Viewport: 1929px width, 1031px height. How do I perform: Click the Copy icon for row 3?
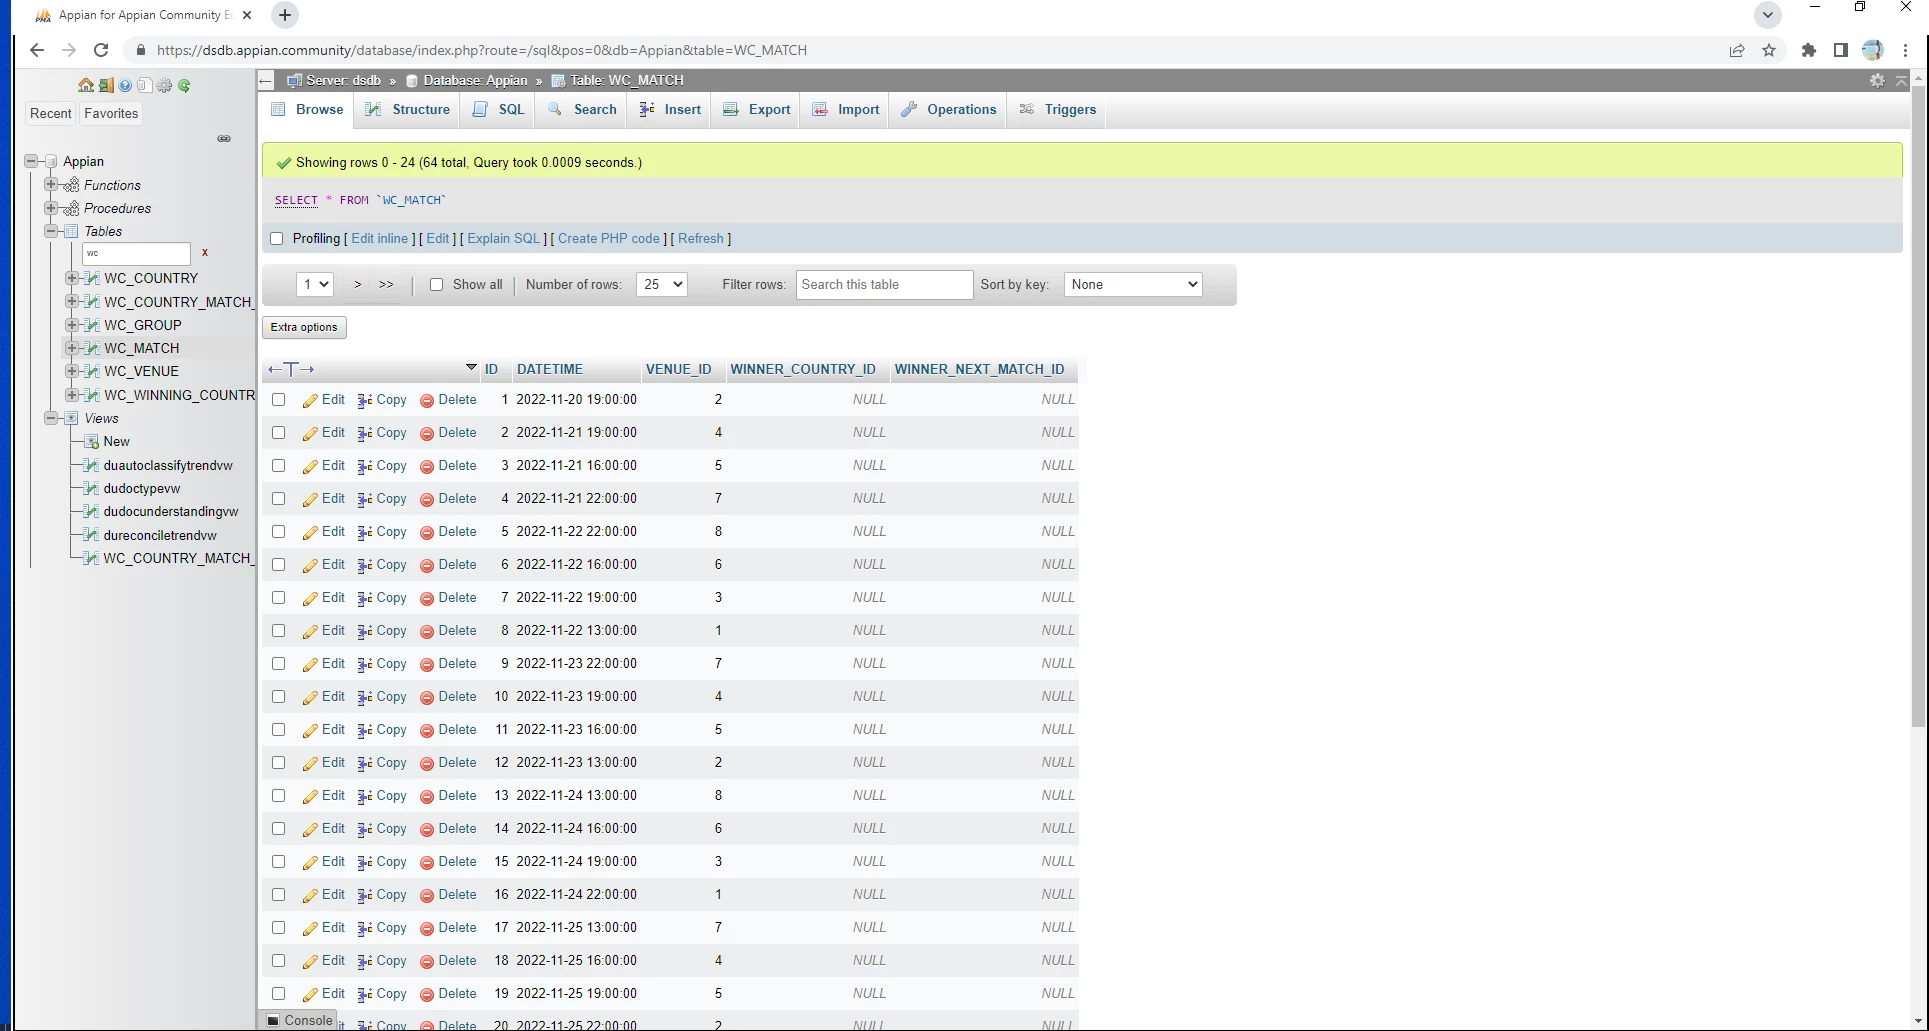pos(365,466)
